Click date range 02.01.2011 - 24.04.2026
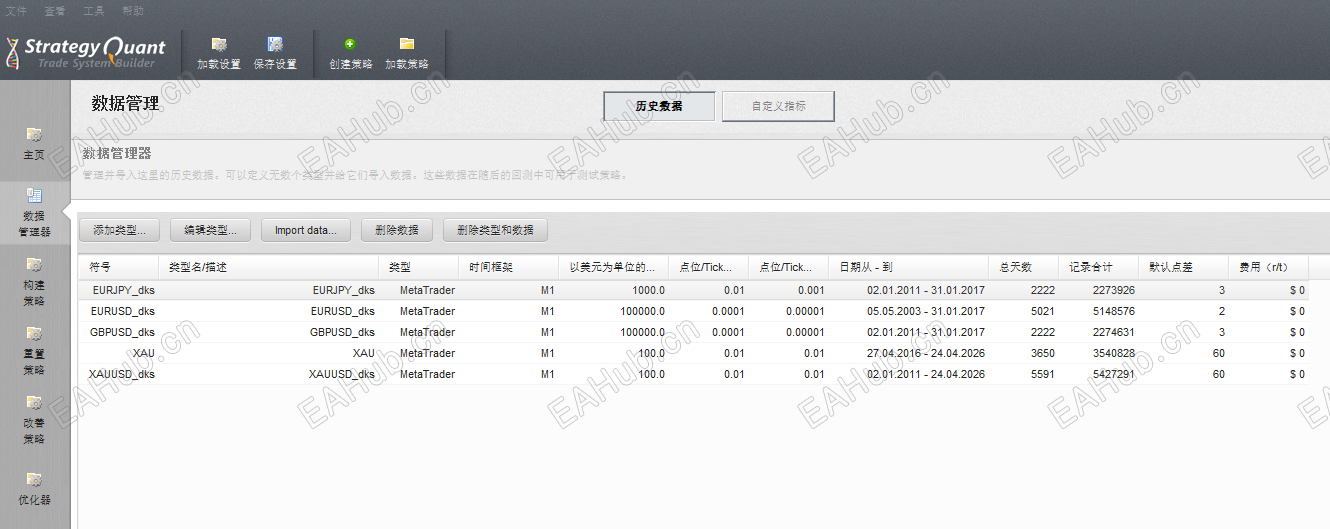This screenshot has width=1330, height=529. (x=926, y=374)
